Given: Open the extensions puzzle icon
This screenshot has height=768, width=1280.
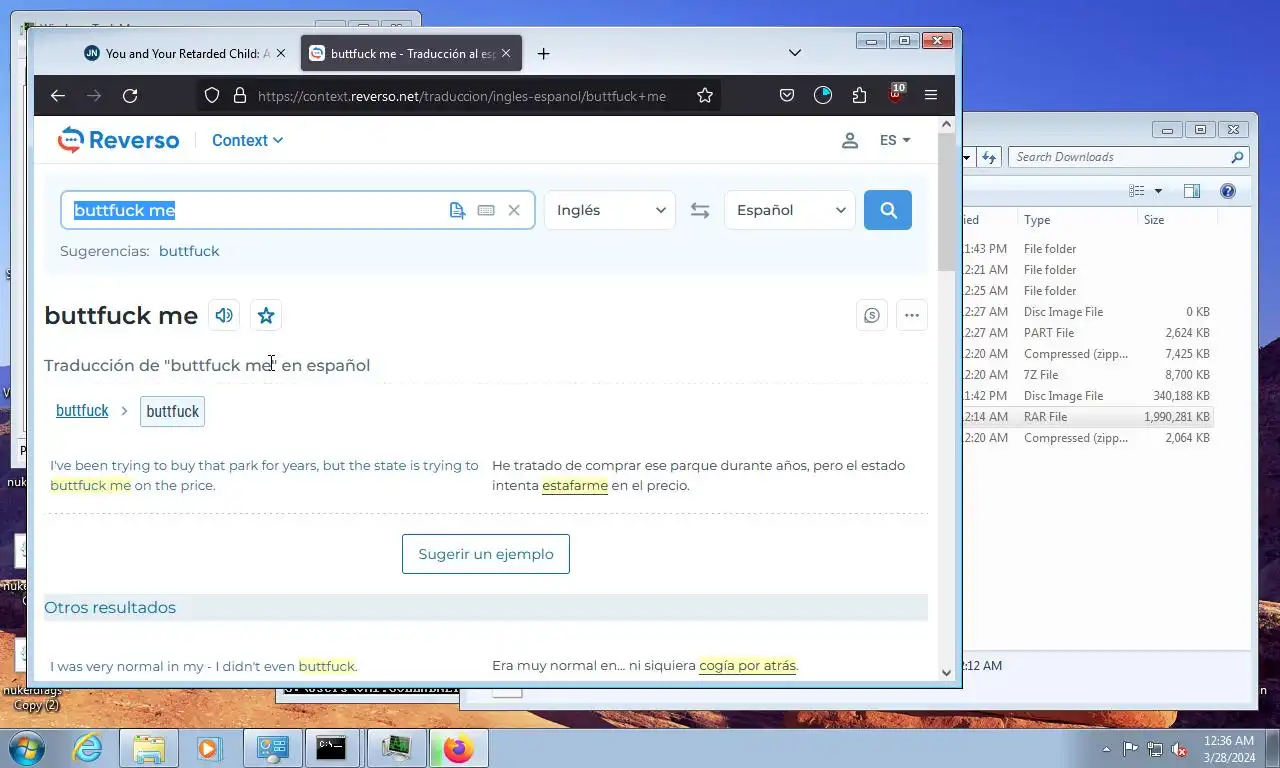Looking at the screenshot, I should pyautogui.click(x=859, y=96).
